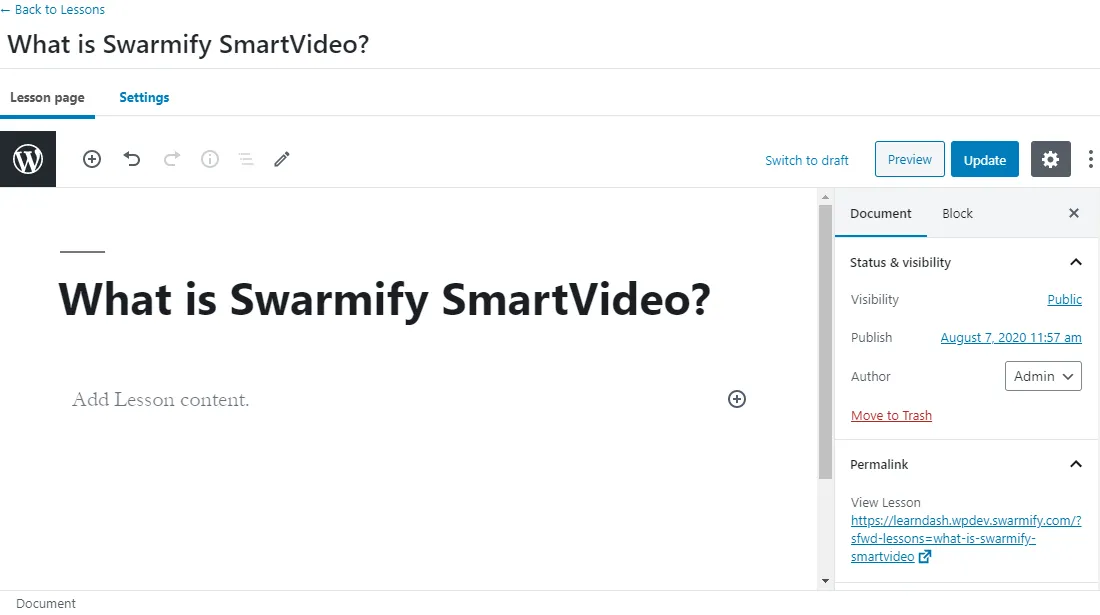Viewport: 1100px width, 615px height.
Task: Toggle the settings gear sidebar
Action: coord(1050,159)
